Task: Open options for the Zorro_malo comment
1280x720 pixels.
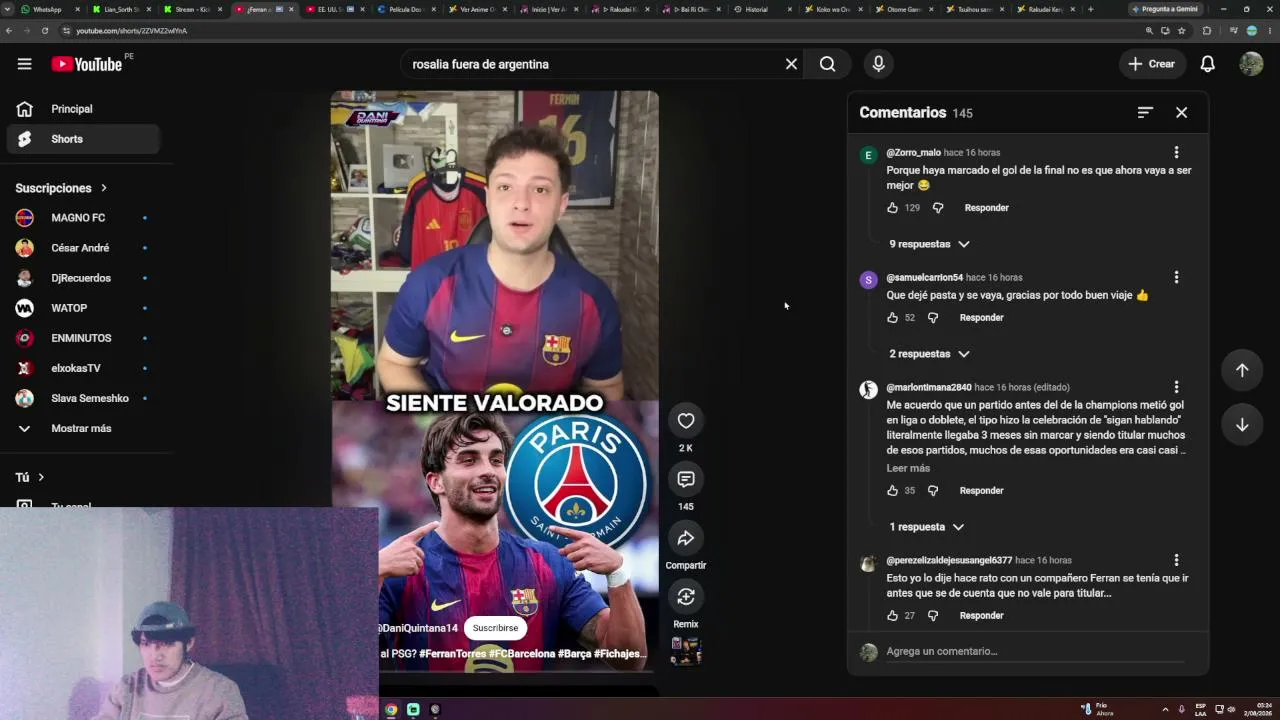Action: pyautogui.click(x=1176, y=152)
